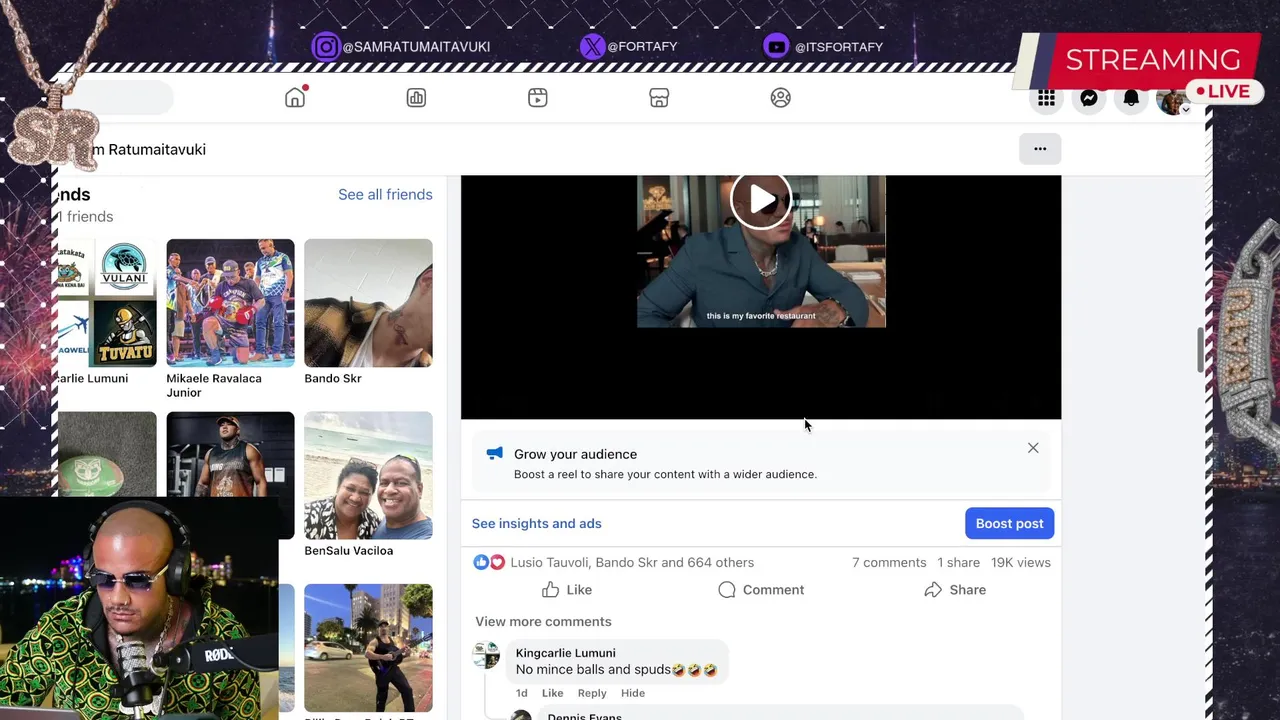Open the dashboard bar-chart icon in the top navigation
The image size is (1280, 720).
click(x=416, y=97)
